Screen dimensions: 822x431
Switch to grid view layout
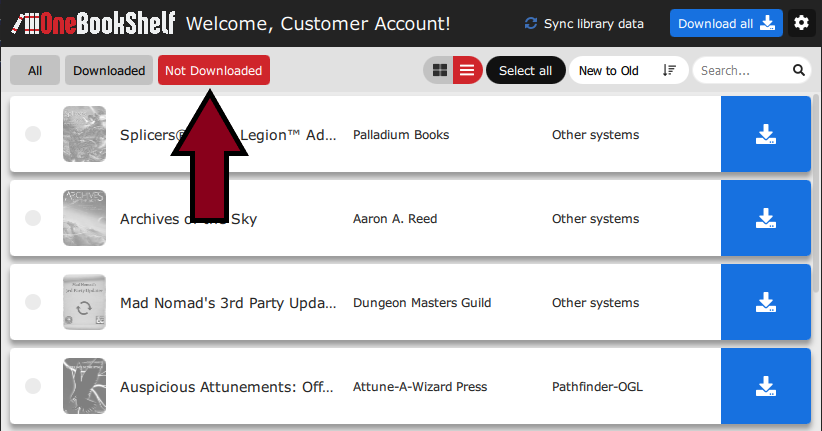(x=439, y=71)
